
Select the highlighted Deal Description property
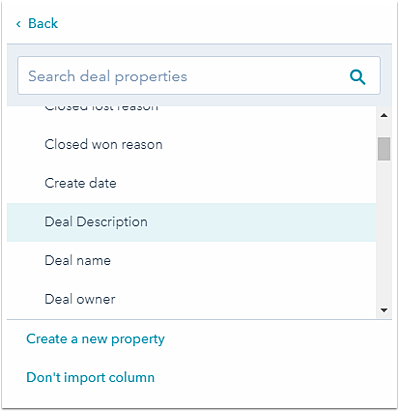pos(191,222)
